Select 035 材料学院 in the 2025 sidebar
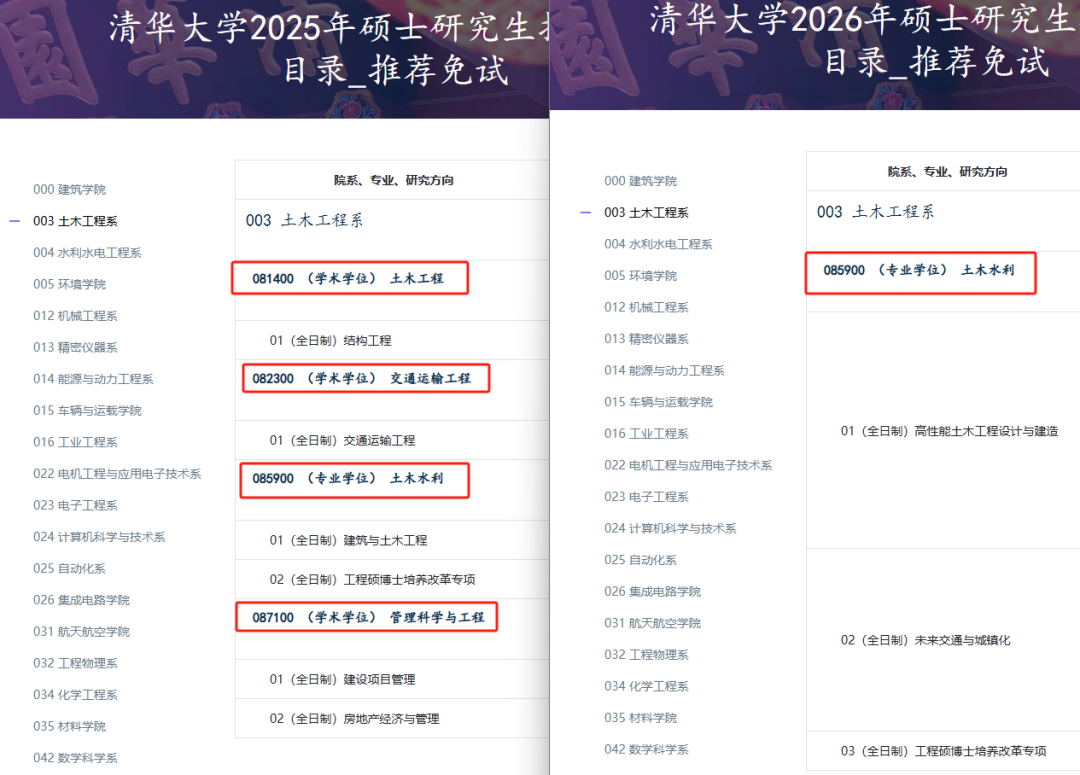Viewport: 1080px width, 775px height. coord(70,727)
